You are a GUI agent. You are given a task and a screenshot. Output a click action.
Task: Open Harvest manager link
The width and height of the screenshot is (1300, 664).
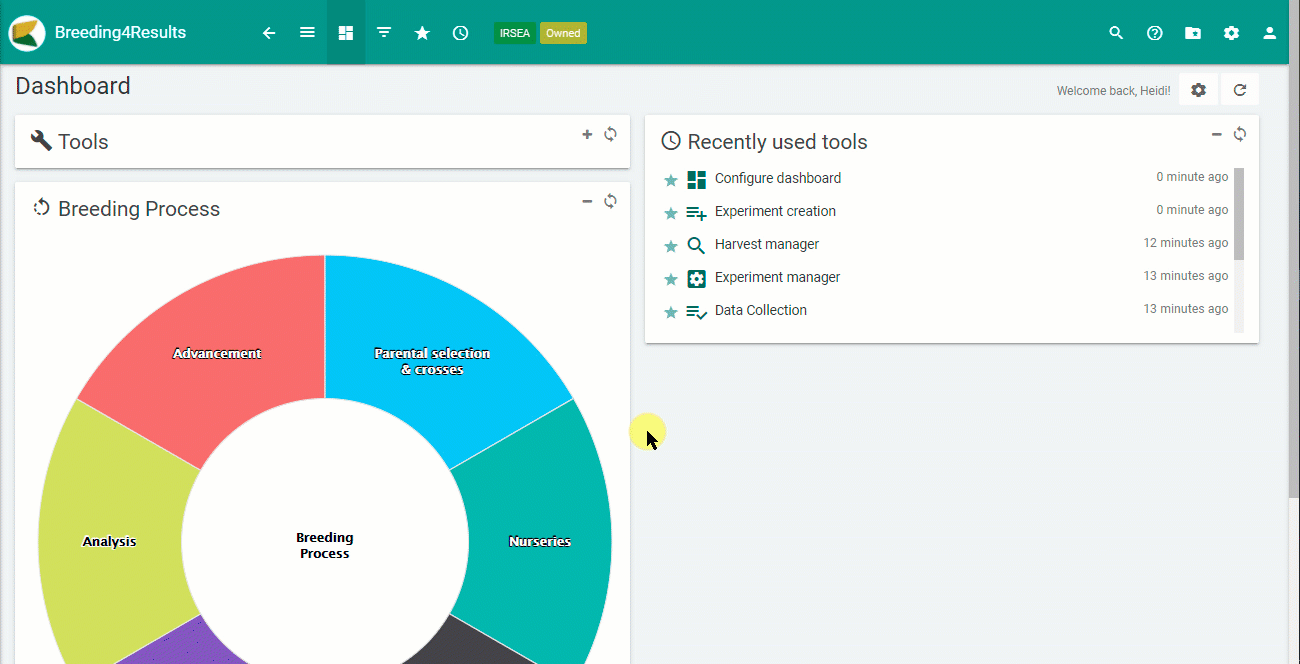[767, 244]
